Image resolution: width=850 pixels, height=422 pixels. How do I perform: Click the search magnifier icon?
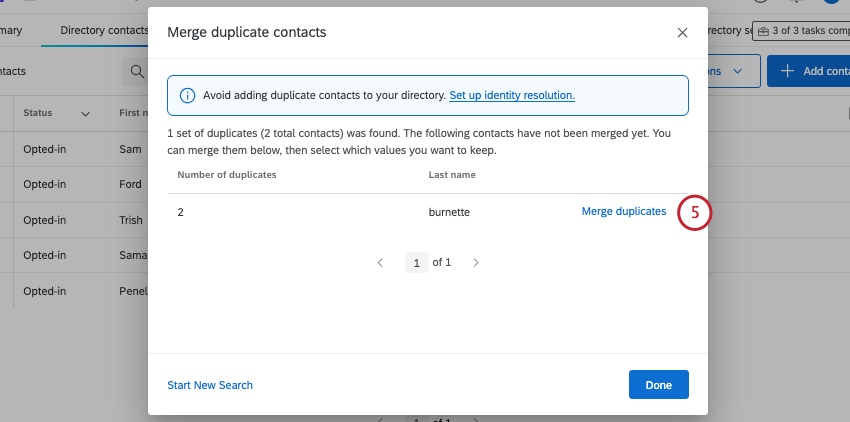pos(136,72)
